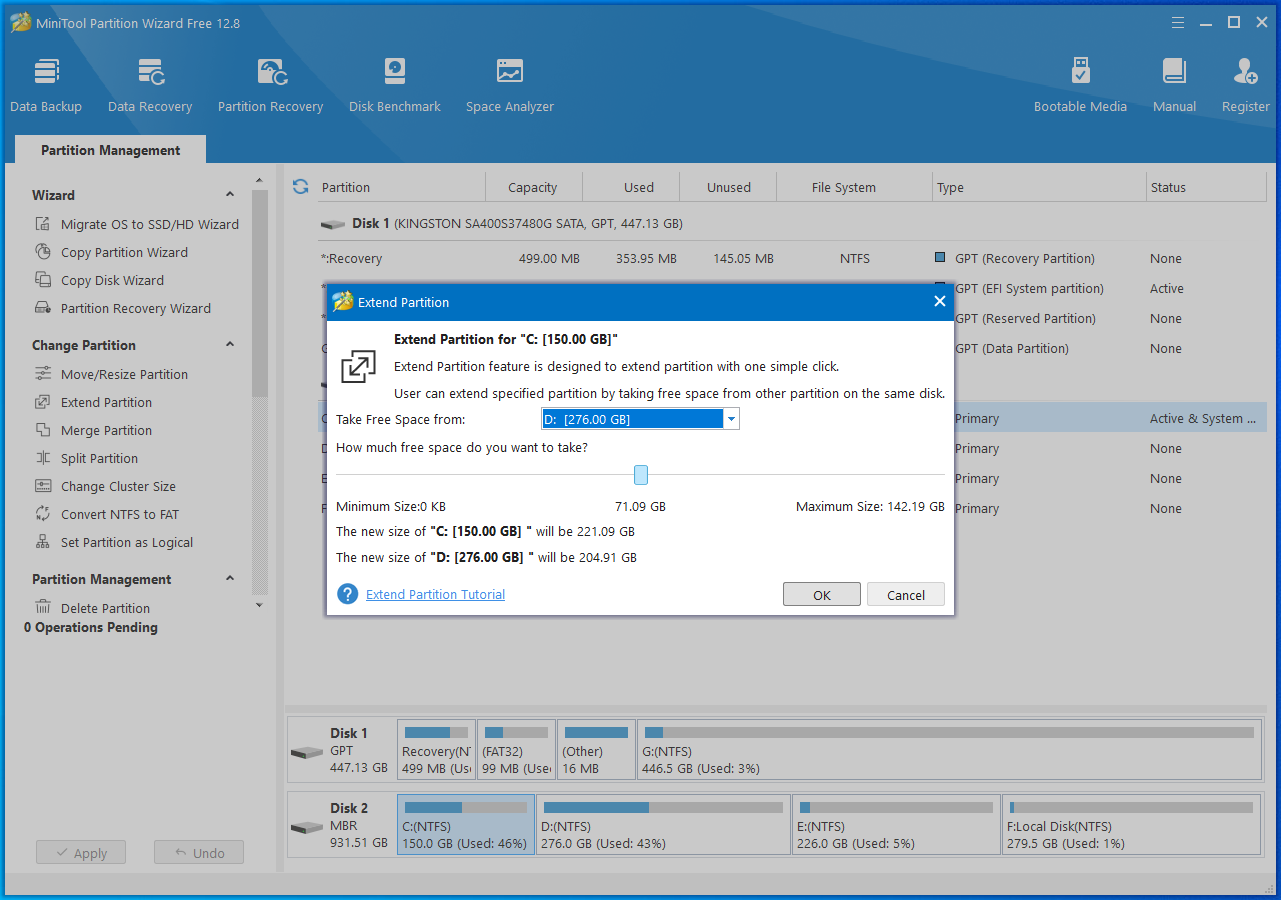Click the Type column header
1281x900 pixels.
(x=1040, y=187)
